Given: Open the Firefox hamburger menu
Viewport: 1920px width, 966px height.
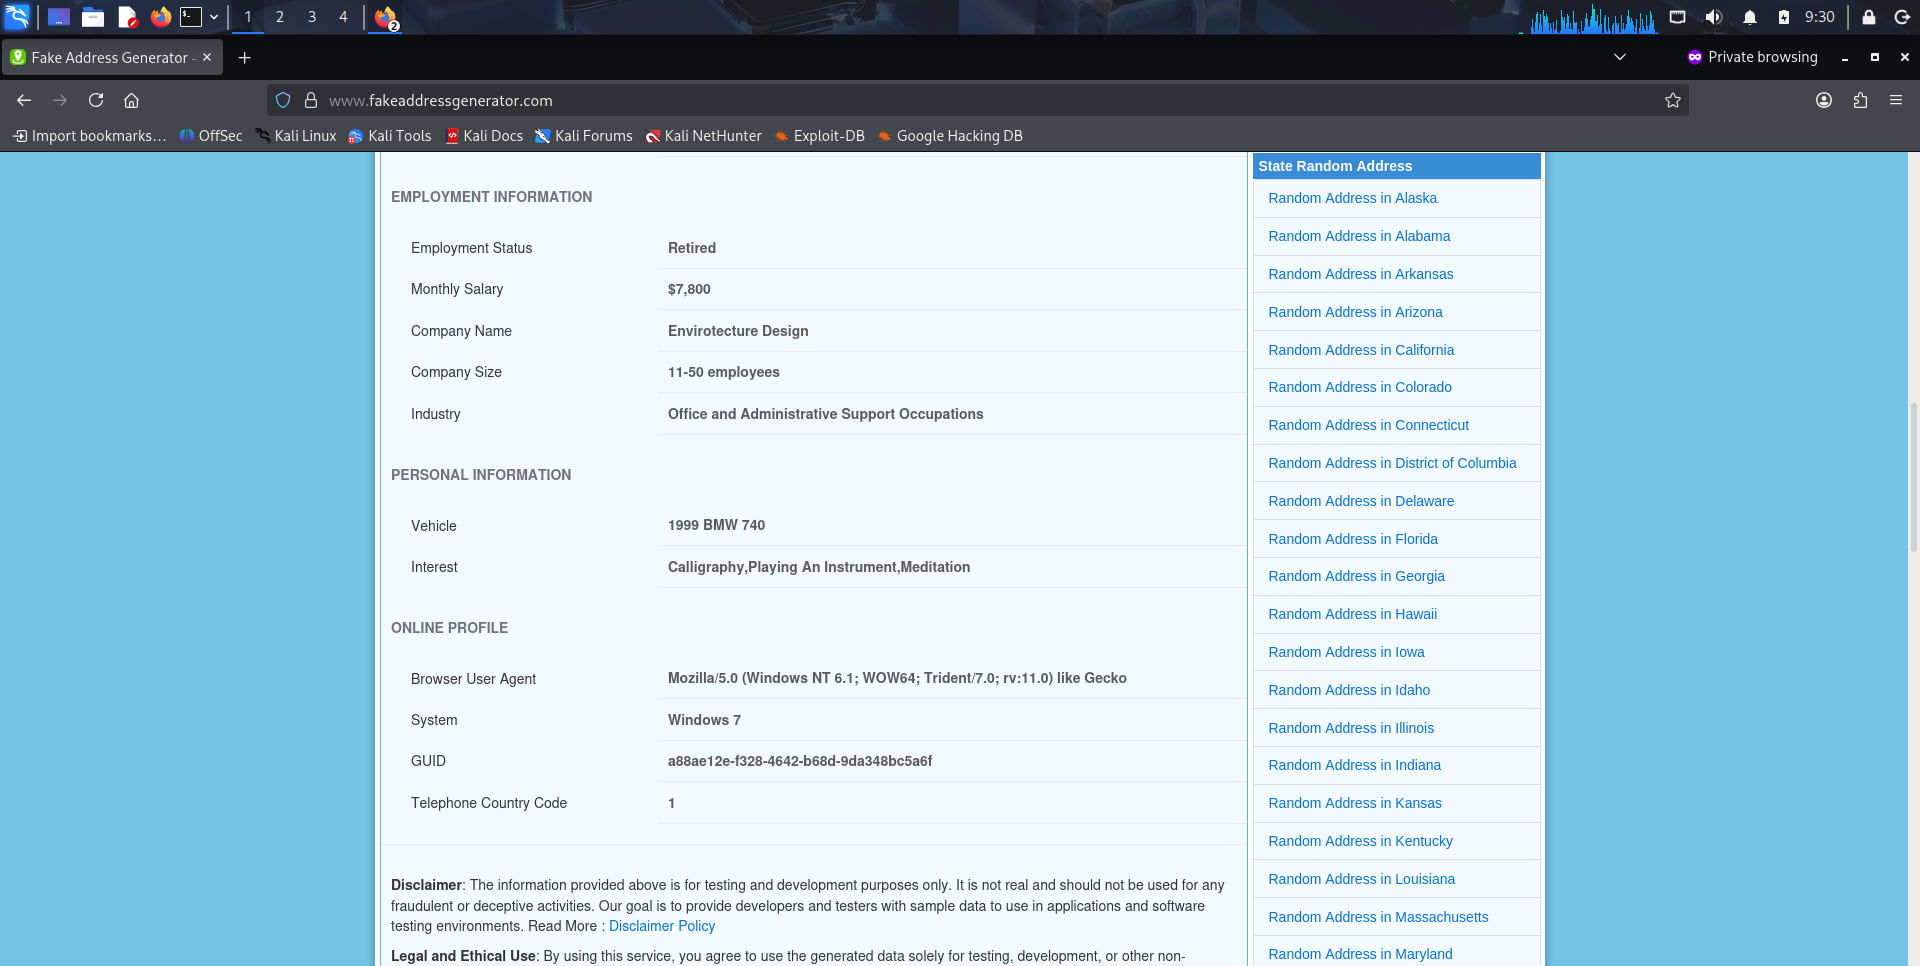Looking at the screenshot, I should 1896,100.
